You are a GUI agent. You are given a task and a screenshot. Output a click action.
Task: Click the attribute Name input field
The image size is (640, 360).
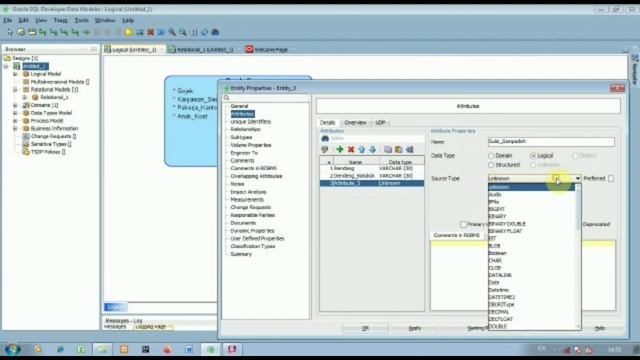pyautogui.click(x=551, y=142)
